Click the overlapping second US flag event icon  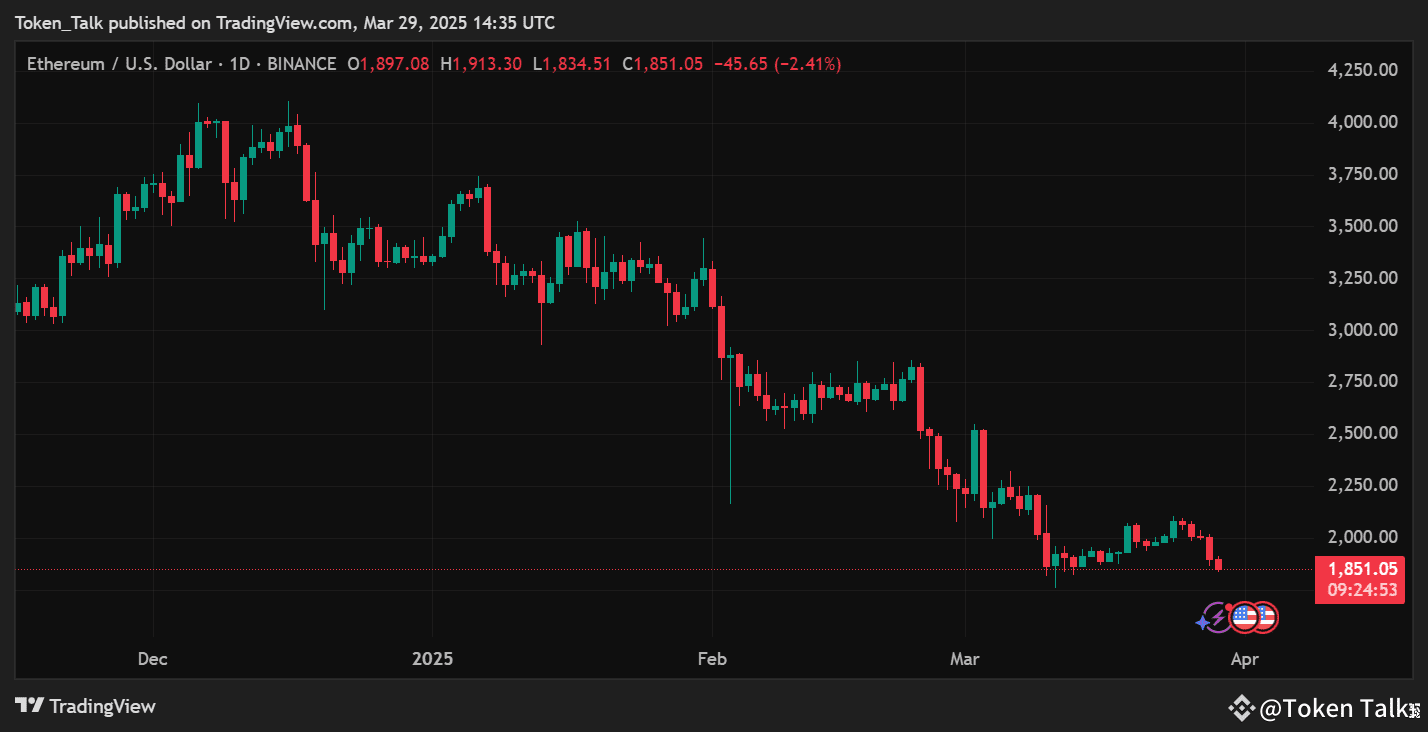[x=1268, y=618]
